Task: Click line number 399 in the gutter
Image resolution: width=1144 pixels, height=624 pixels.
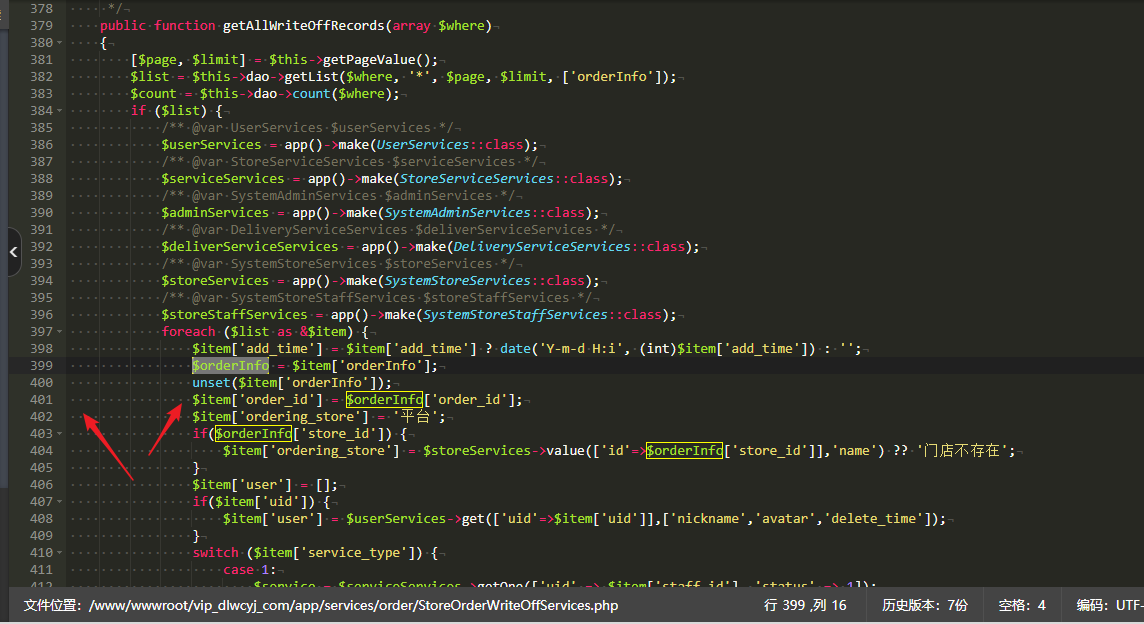Action: click(40, 366)
